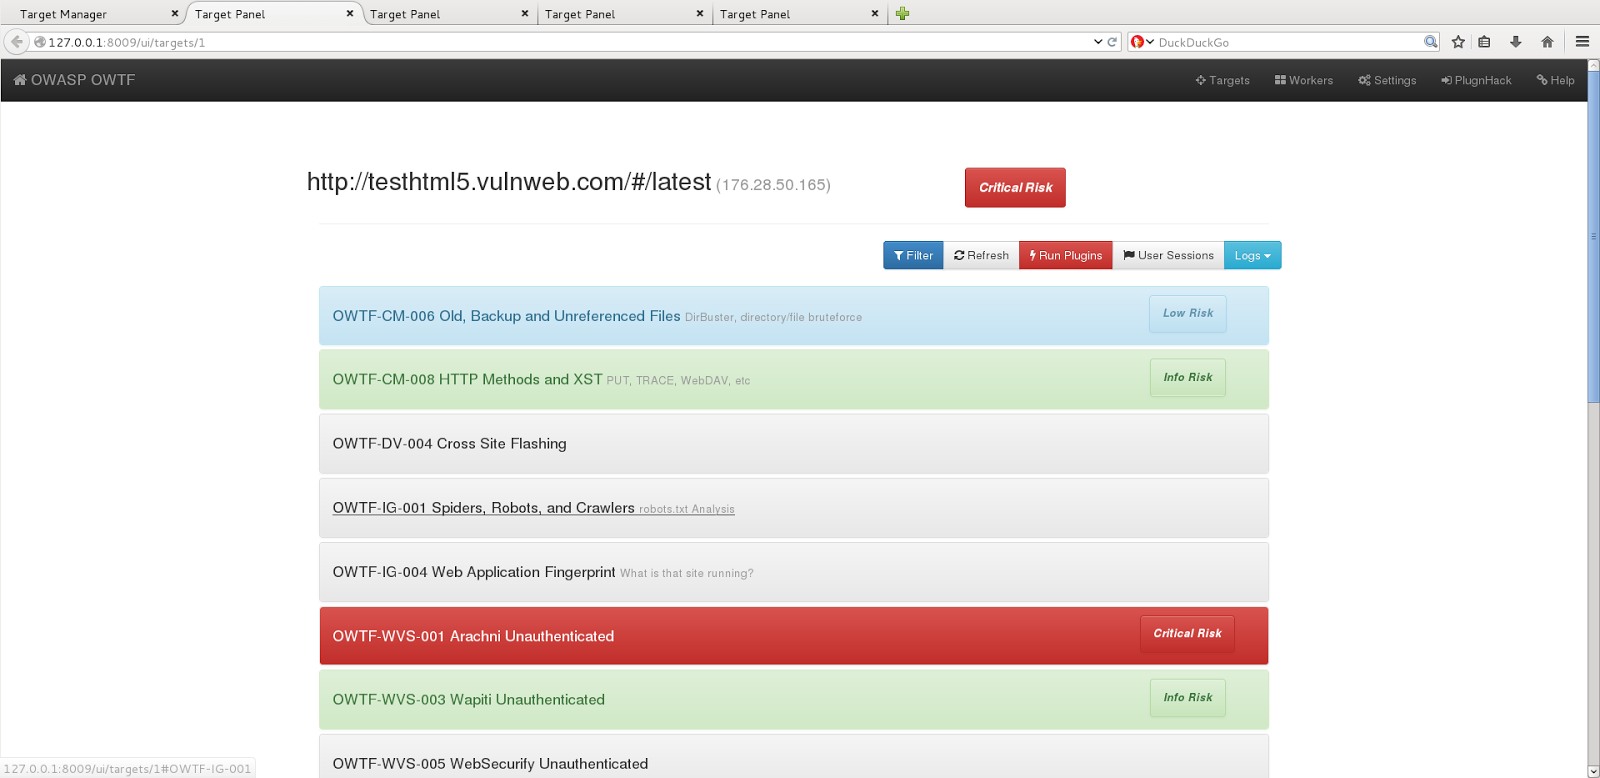Click the search magnifier icon

coord(1431,42)
